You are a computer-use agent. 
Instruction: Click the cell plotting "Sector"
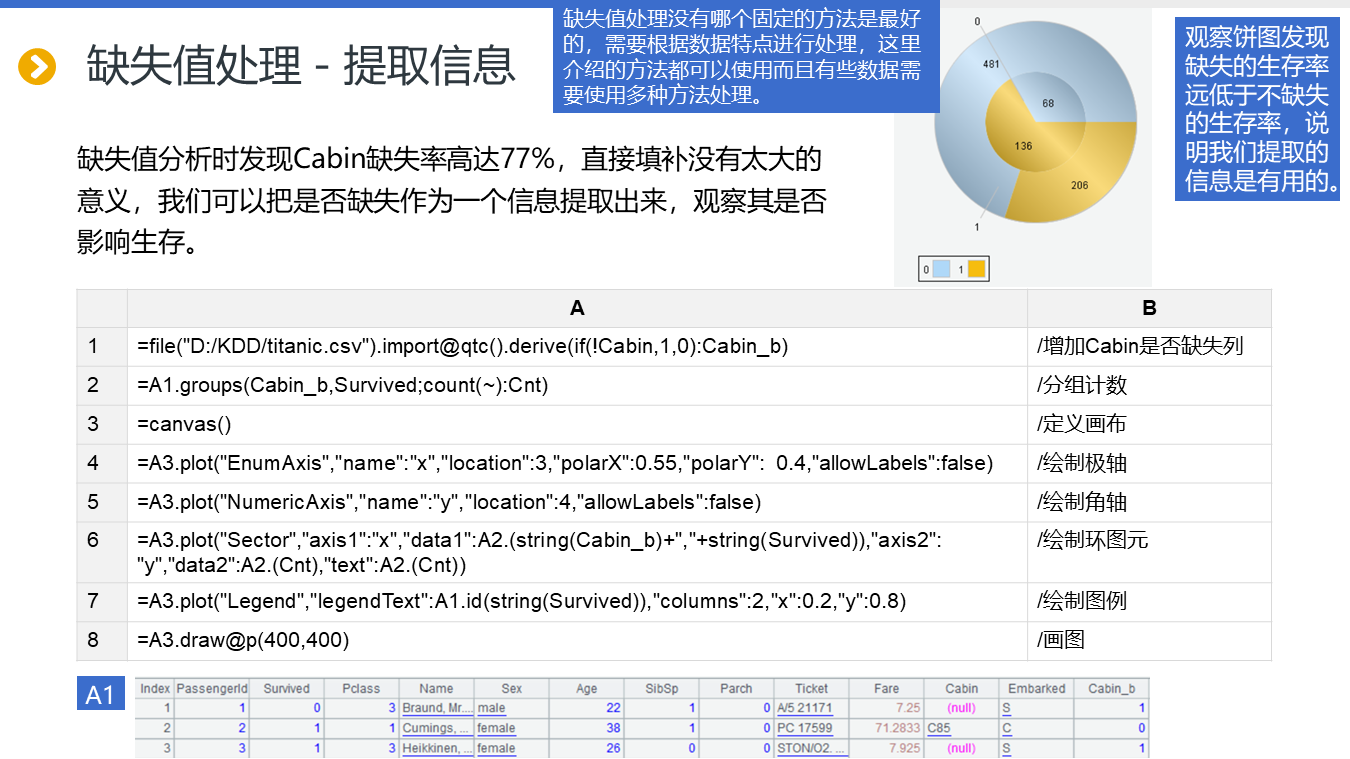tap(577, 552)
